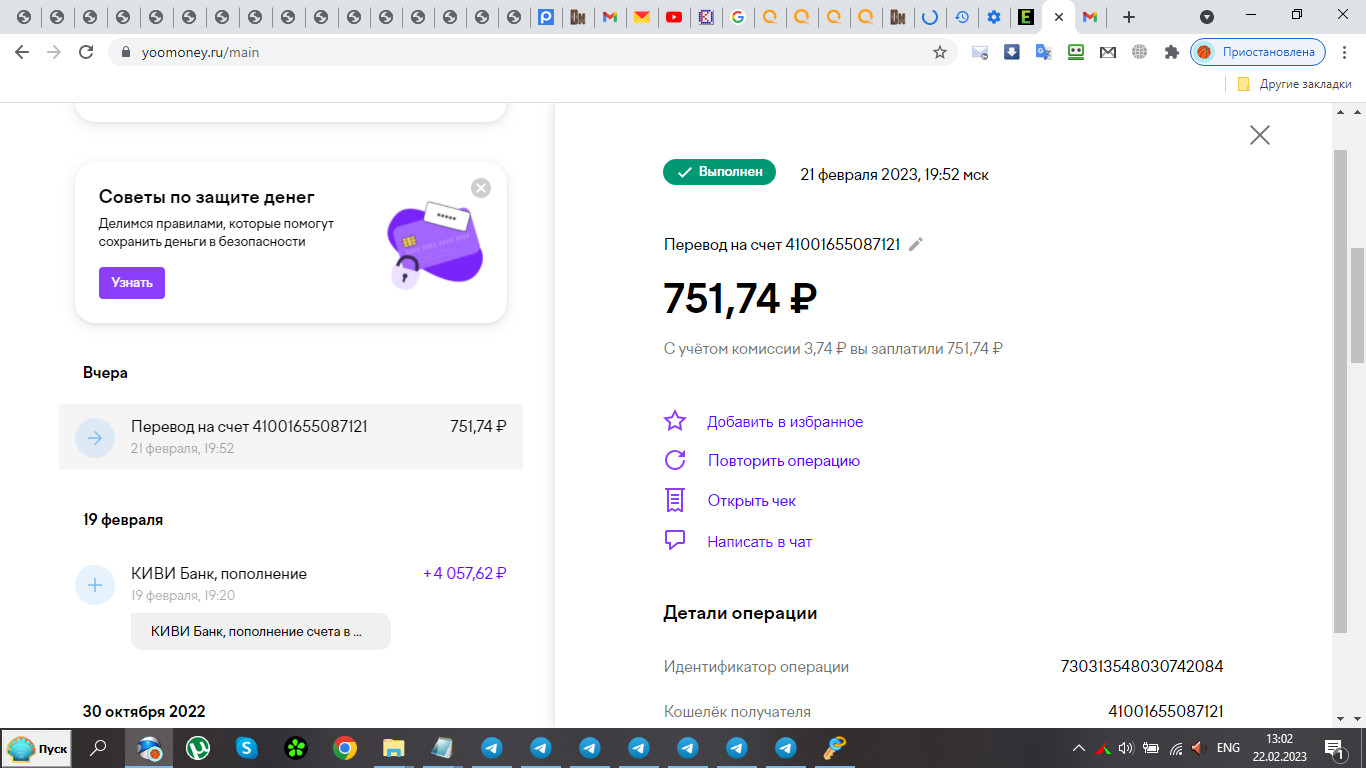Switch to the settings gear tab
Image resolution: width=1366 pixels, height=768 pixels.
[x=993, y=17]
